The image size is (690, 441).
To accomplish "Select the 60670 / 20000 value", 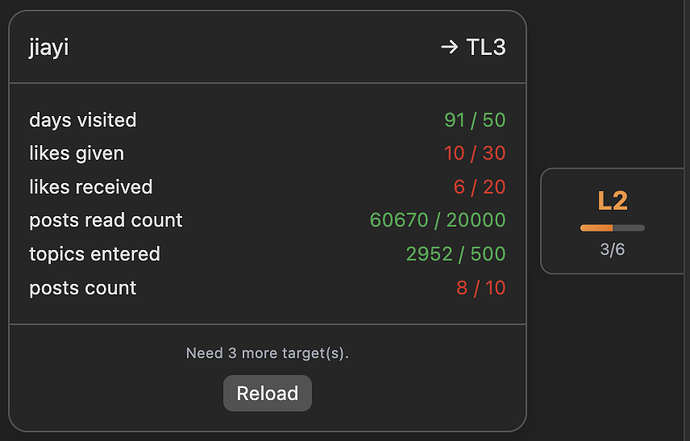I will coord(438,220).
